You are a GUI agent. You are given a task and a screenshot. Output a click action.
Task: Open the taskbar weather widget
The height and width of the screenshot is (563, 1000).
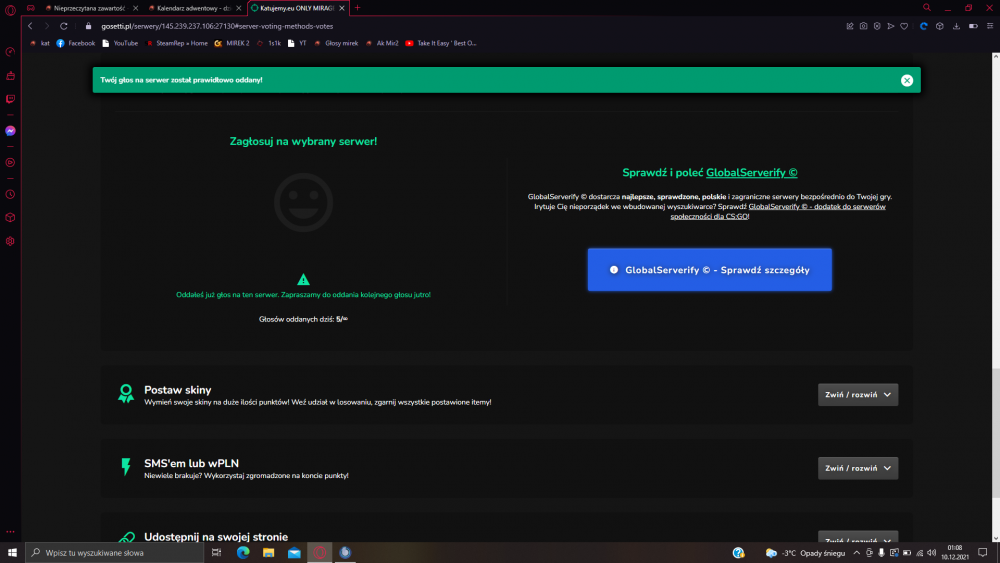click(805, 553)
